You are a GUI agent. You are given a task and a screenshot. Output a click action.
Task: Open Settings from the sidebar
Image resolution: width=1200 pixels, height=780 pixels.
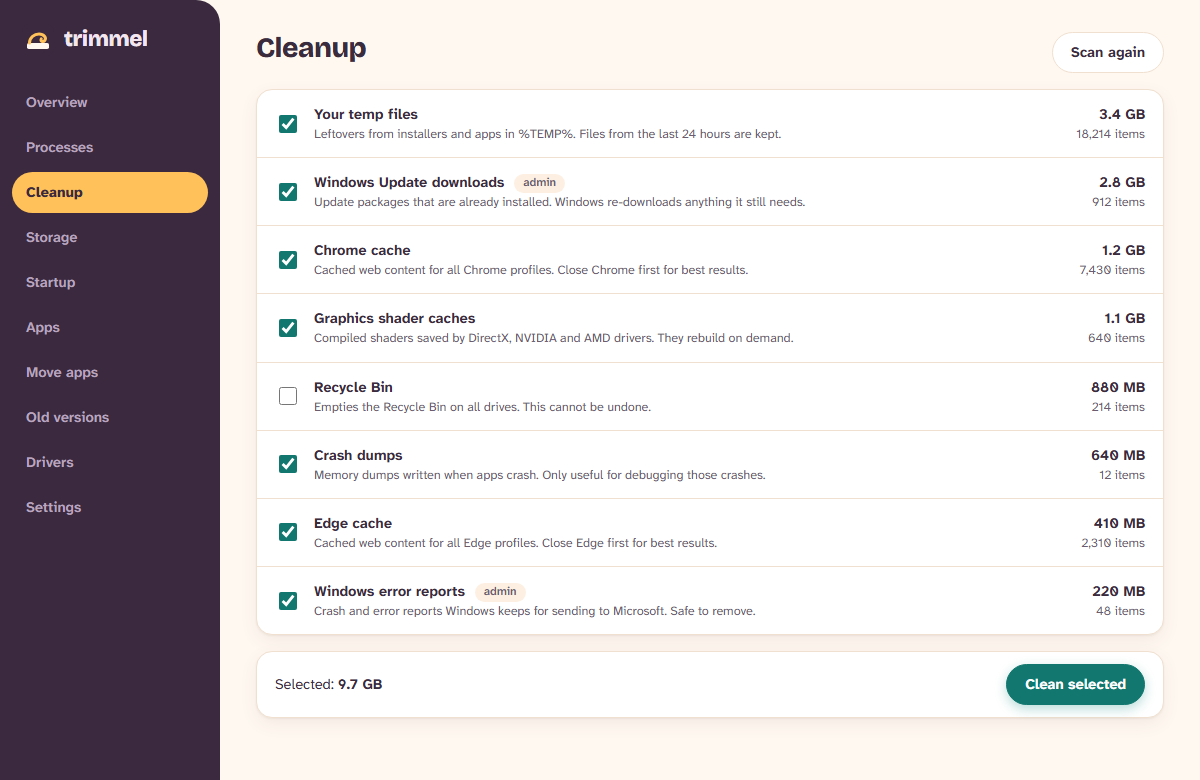point(110,507)
